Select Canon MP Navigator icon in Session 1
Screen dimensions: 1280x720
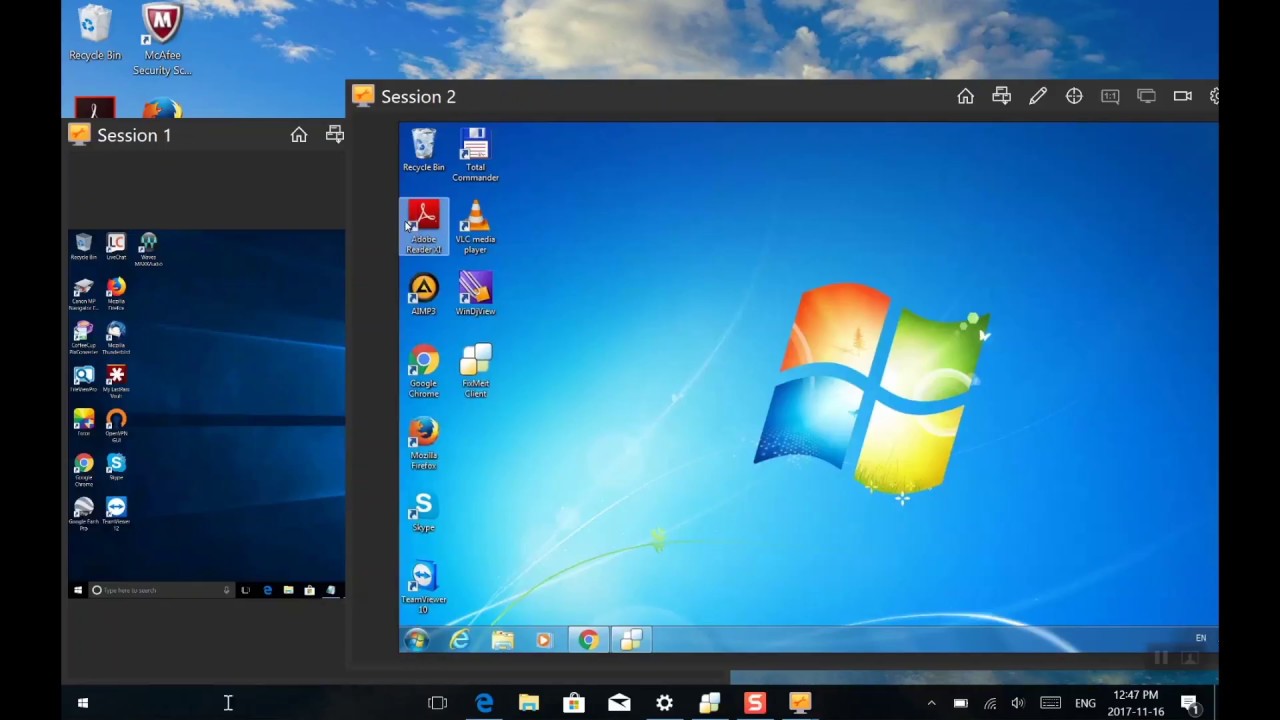tap(84, 294)
